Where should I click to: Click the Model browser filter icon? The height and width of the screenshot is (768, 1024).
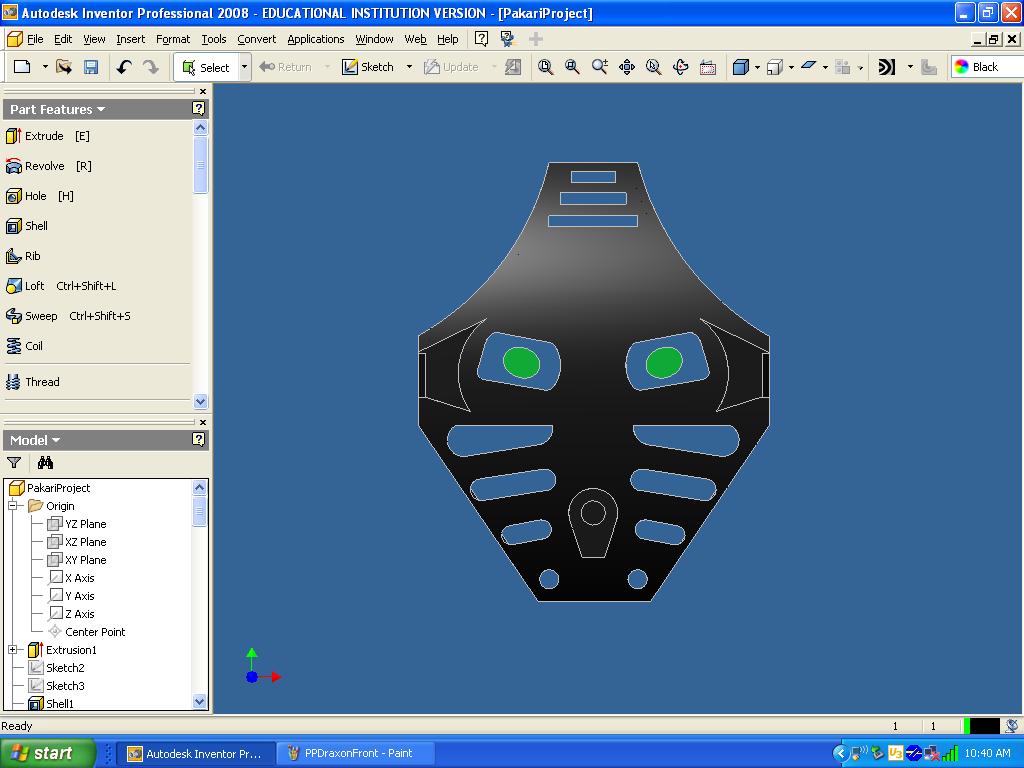tap(14, 463)
